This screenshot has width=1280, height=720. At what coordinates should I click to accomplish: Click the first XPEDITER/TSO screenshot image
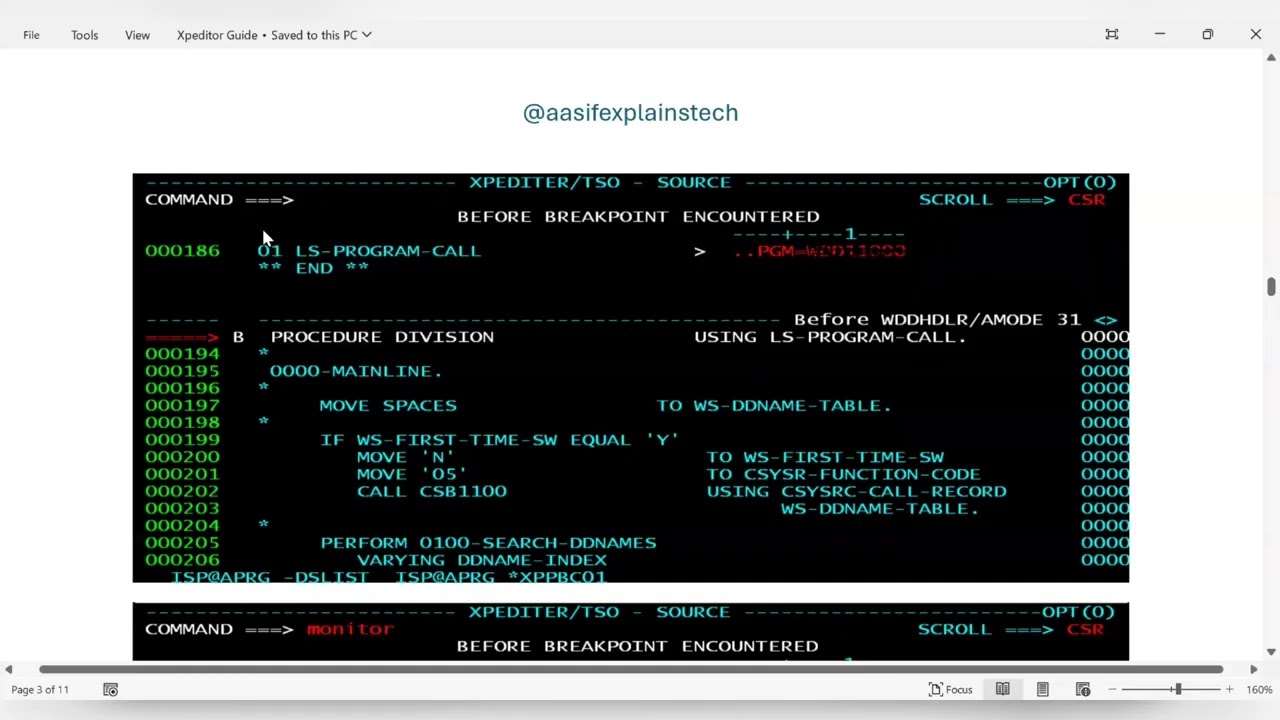tap(631, 378)
